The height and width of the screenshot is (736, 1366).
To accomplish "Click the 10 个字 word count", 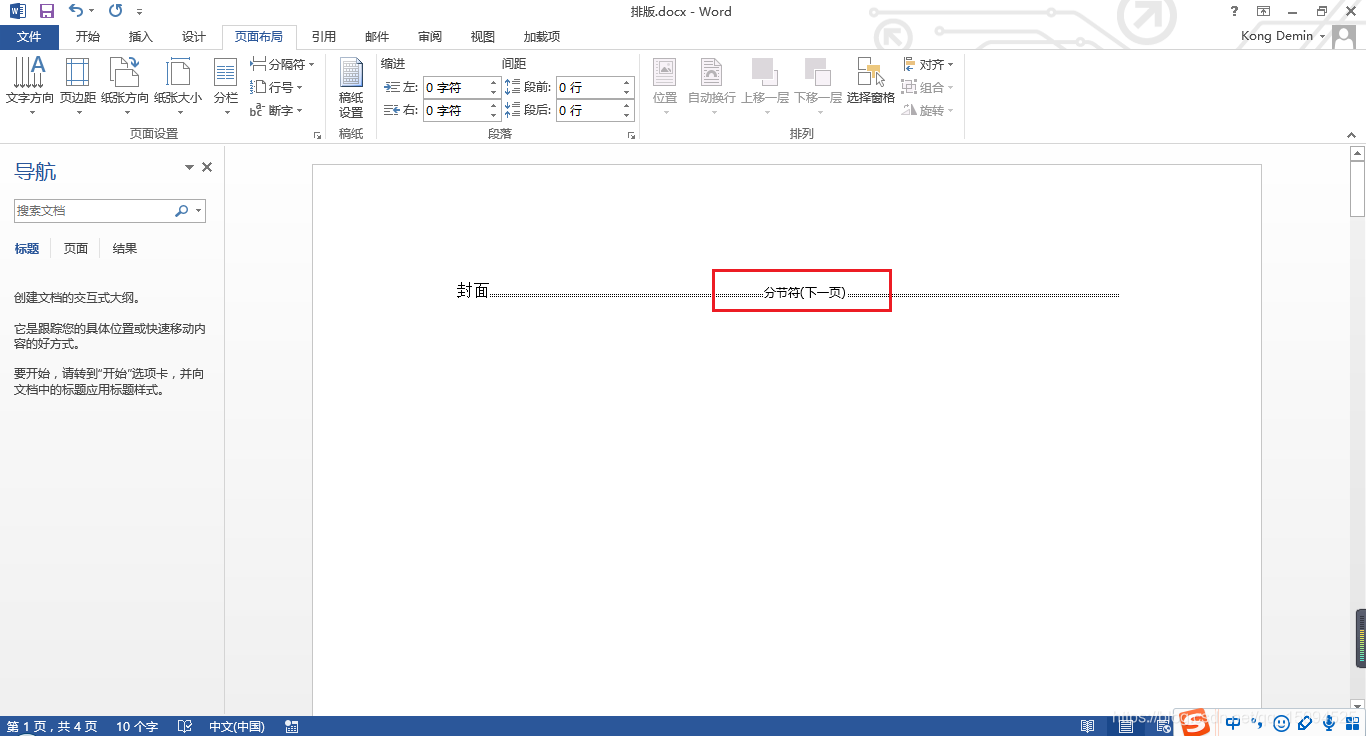I will [137, 726].
